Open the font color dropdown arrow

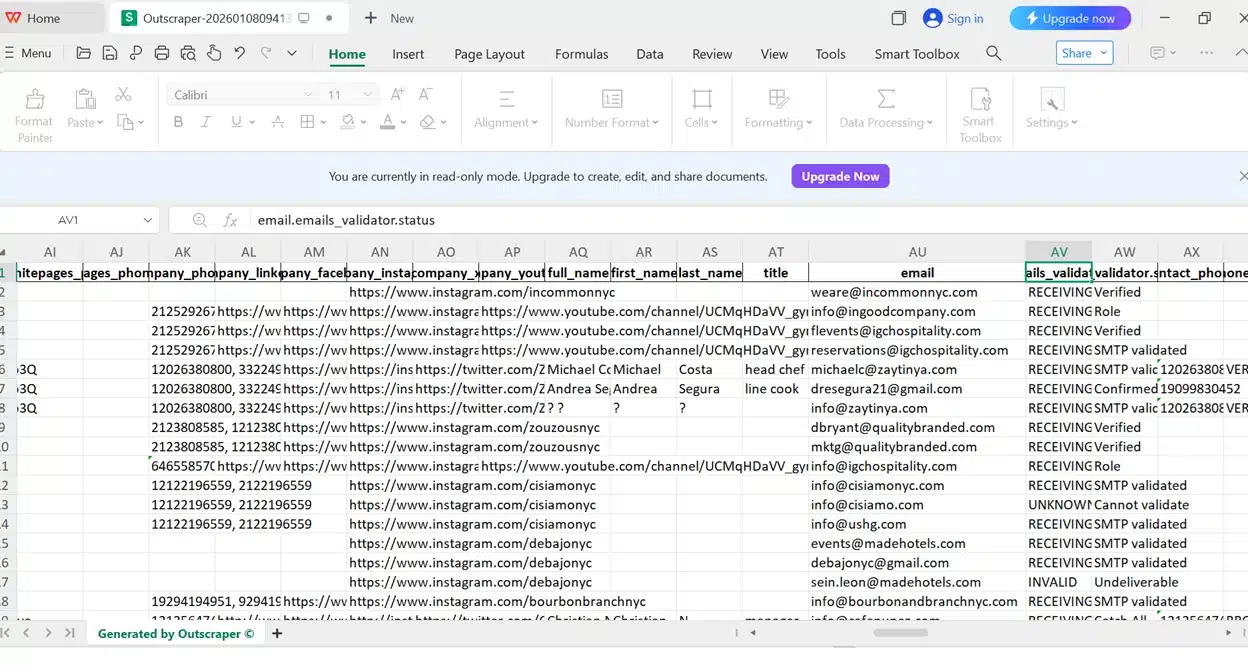401,123
